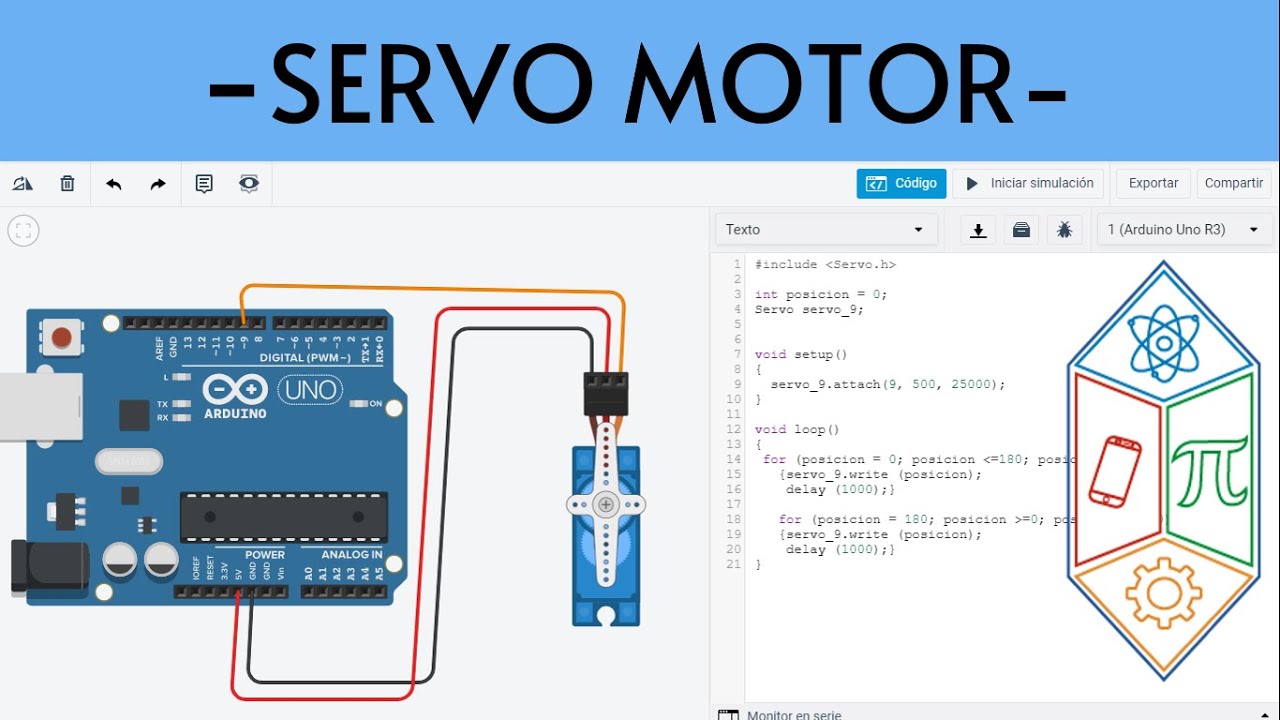Click code line 'int posicion = 0;'
This screenshot has width=1280, height=720.
pos(821,295)
